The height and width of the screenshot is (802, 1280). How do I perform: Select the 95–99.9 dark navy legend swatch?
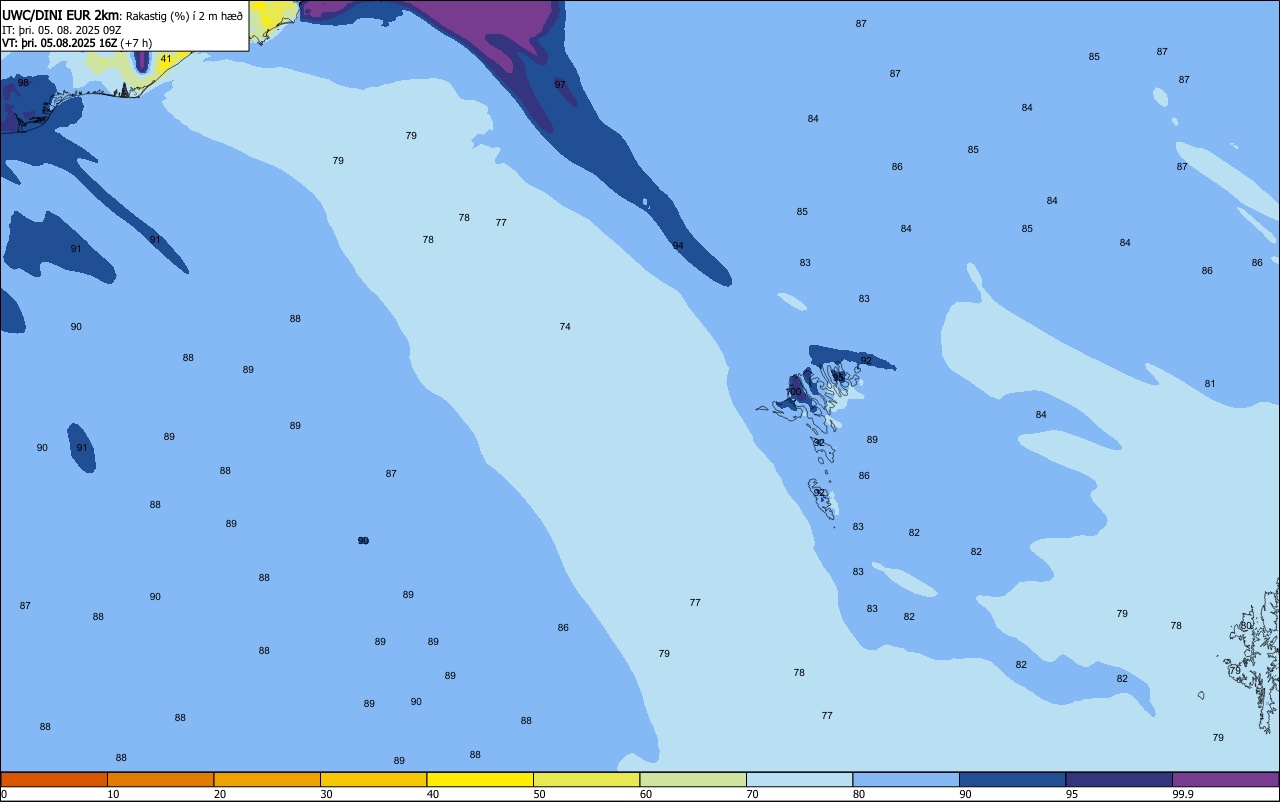(1119, 779)
